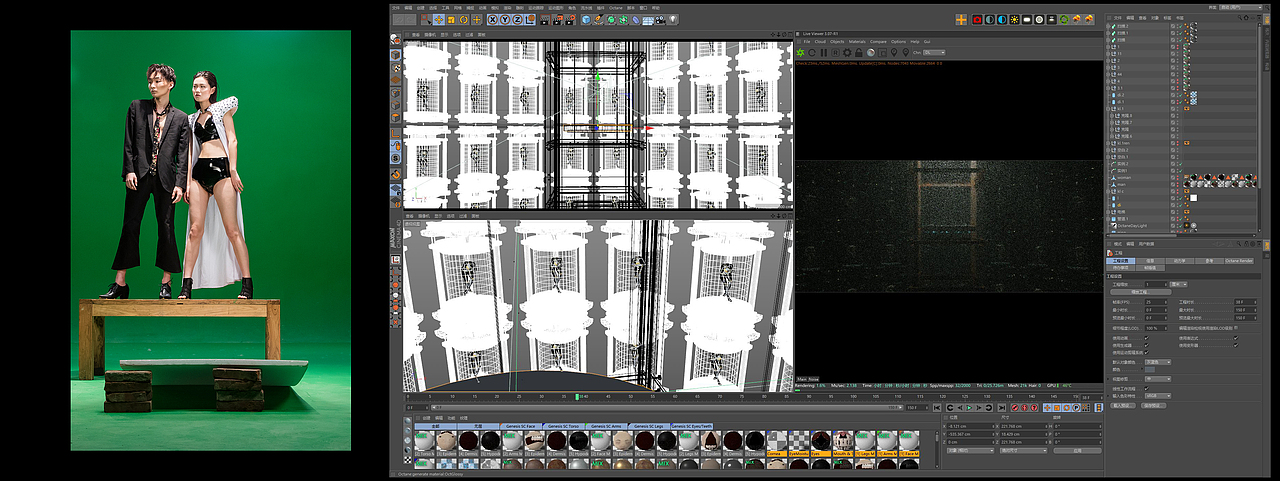Image resolution: width=1280 pixels, height=481 pixels.
Task: Click the 保存预设 button
Action: pos(1153,405)
